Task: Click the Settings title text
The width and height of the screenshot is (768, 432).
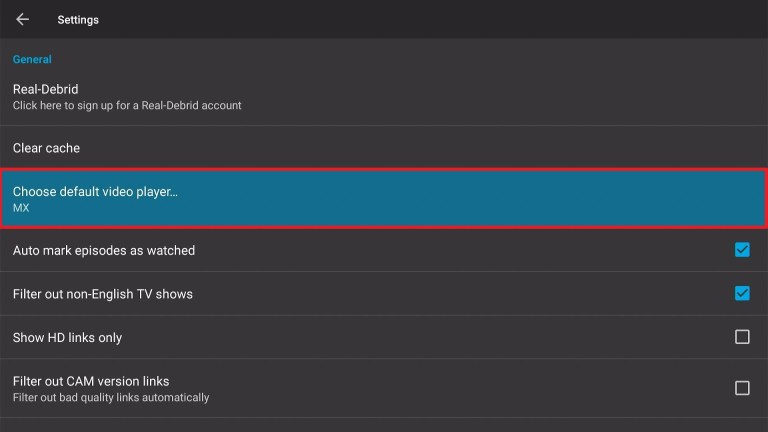Action: pos(78,20)
